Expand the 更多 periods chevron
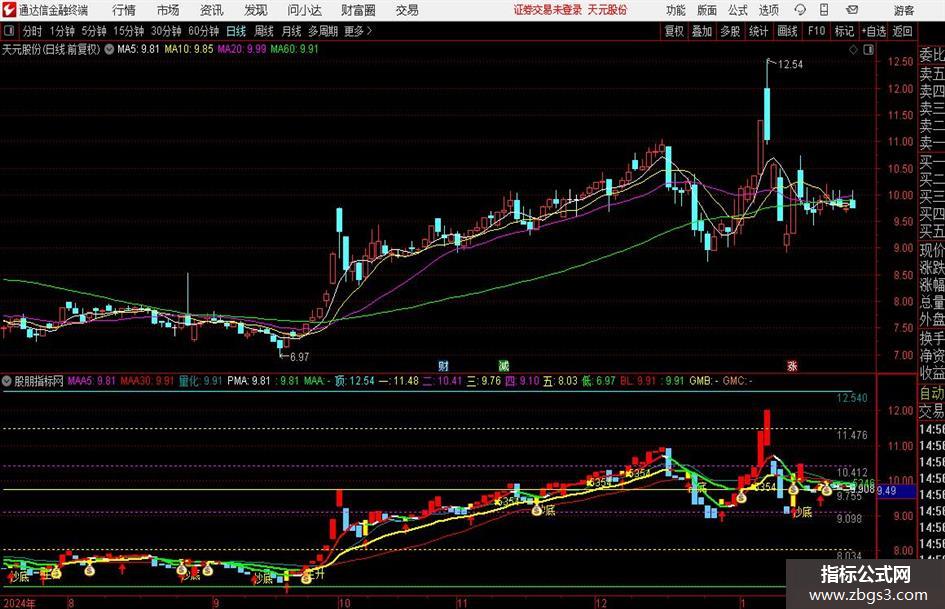 tap(369, 31)
